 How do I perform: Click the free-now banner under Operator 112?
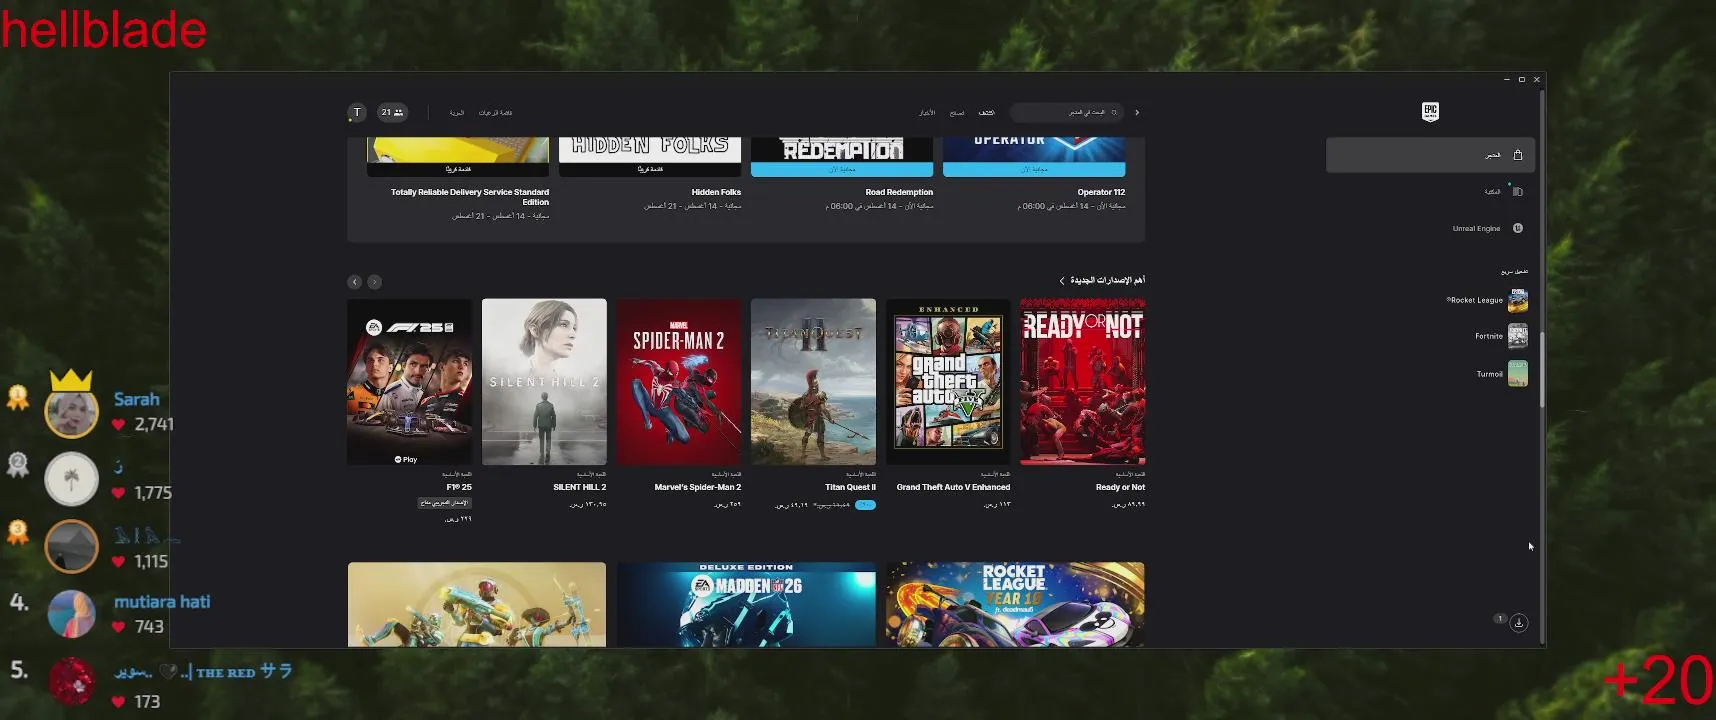[x=1034, y=170]
